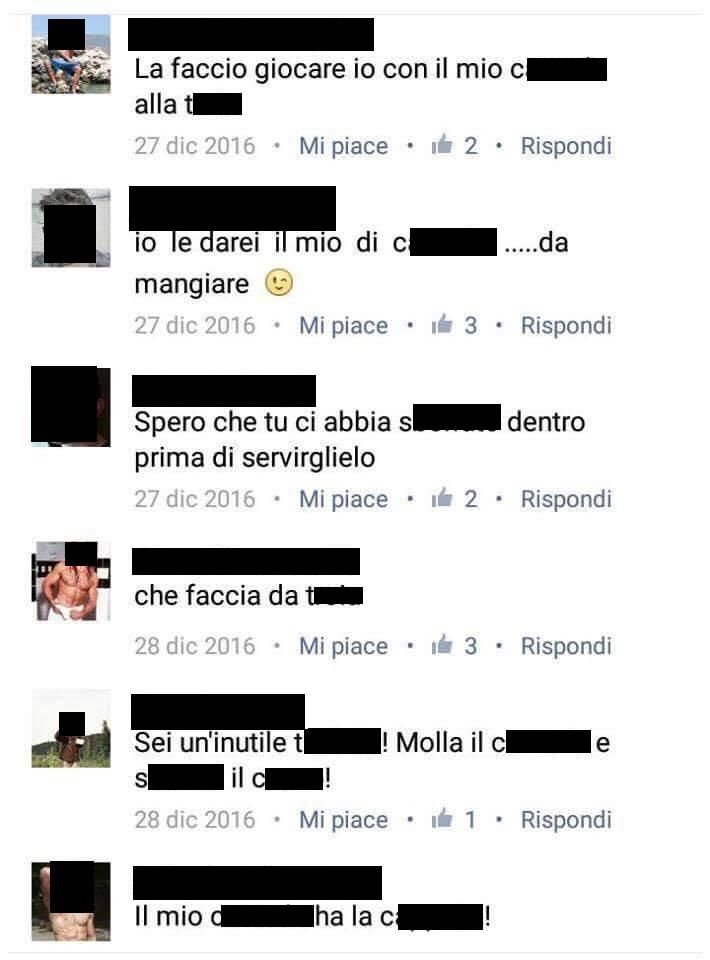This screenshot has width=710, height=960.
Task: Click Mi piace under 'che faccia da' comment
Action: [x=343, y=647]
